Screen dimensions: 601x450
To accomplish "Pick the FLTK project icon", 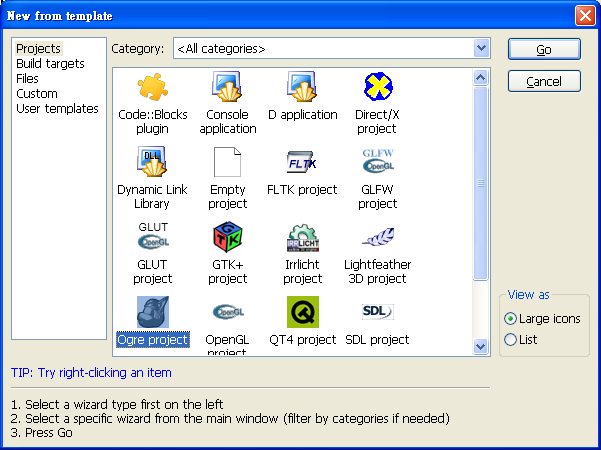I will tap(302, 162).
